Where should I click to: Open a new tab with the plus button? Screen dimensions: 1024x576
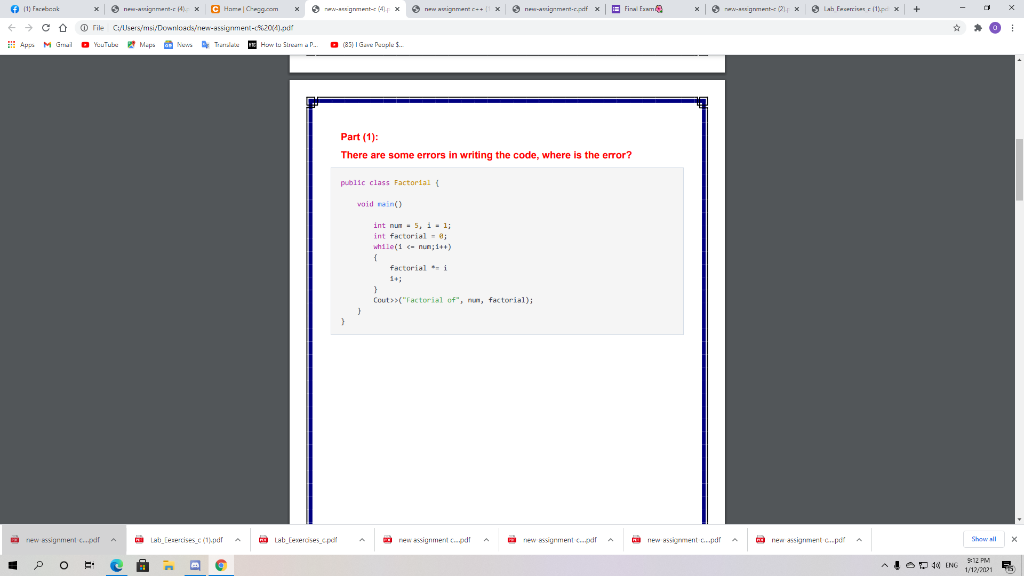point(916,9)
